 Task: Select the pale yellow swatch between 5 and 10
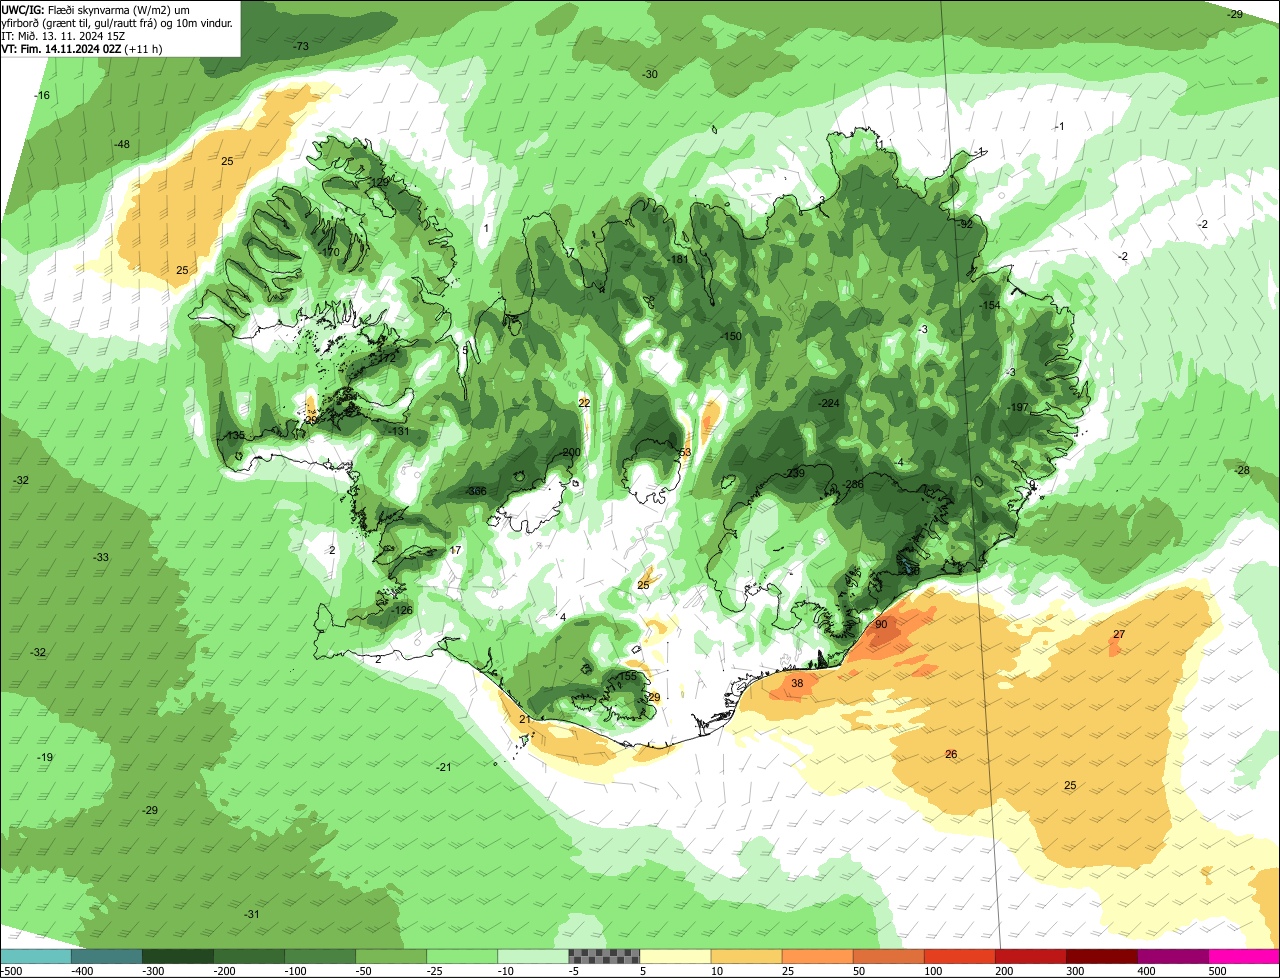tap(675, 956)
